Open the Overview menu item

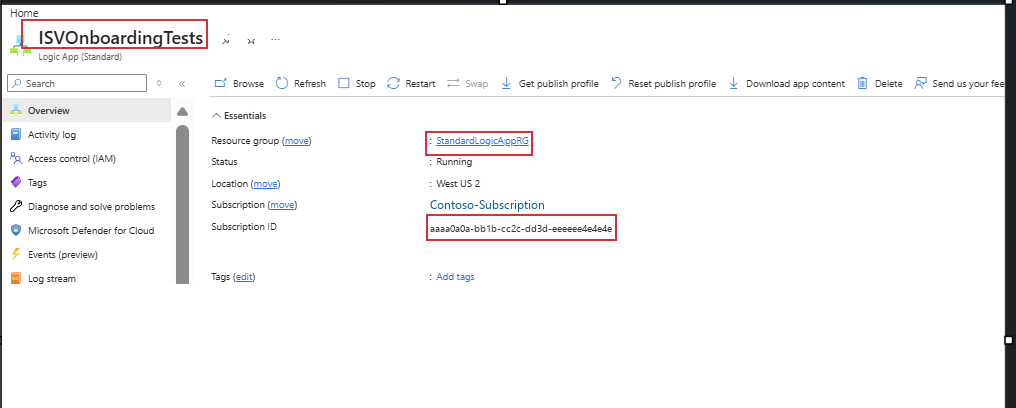[x=87, y=111]
